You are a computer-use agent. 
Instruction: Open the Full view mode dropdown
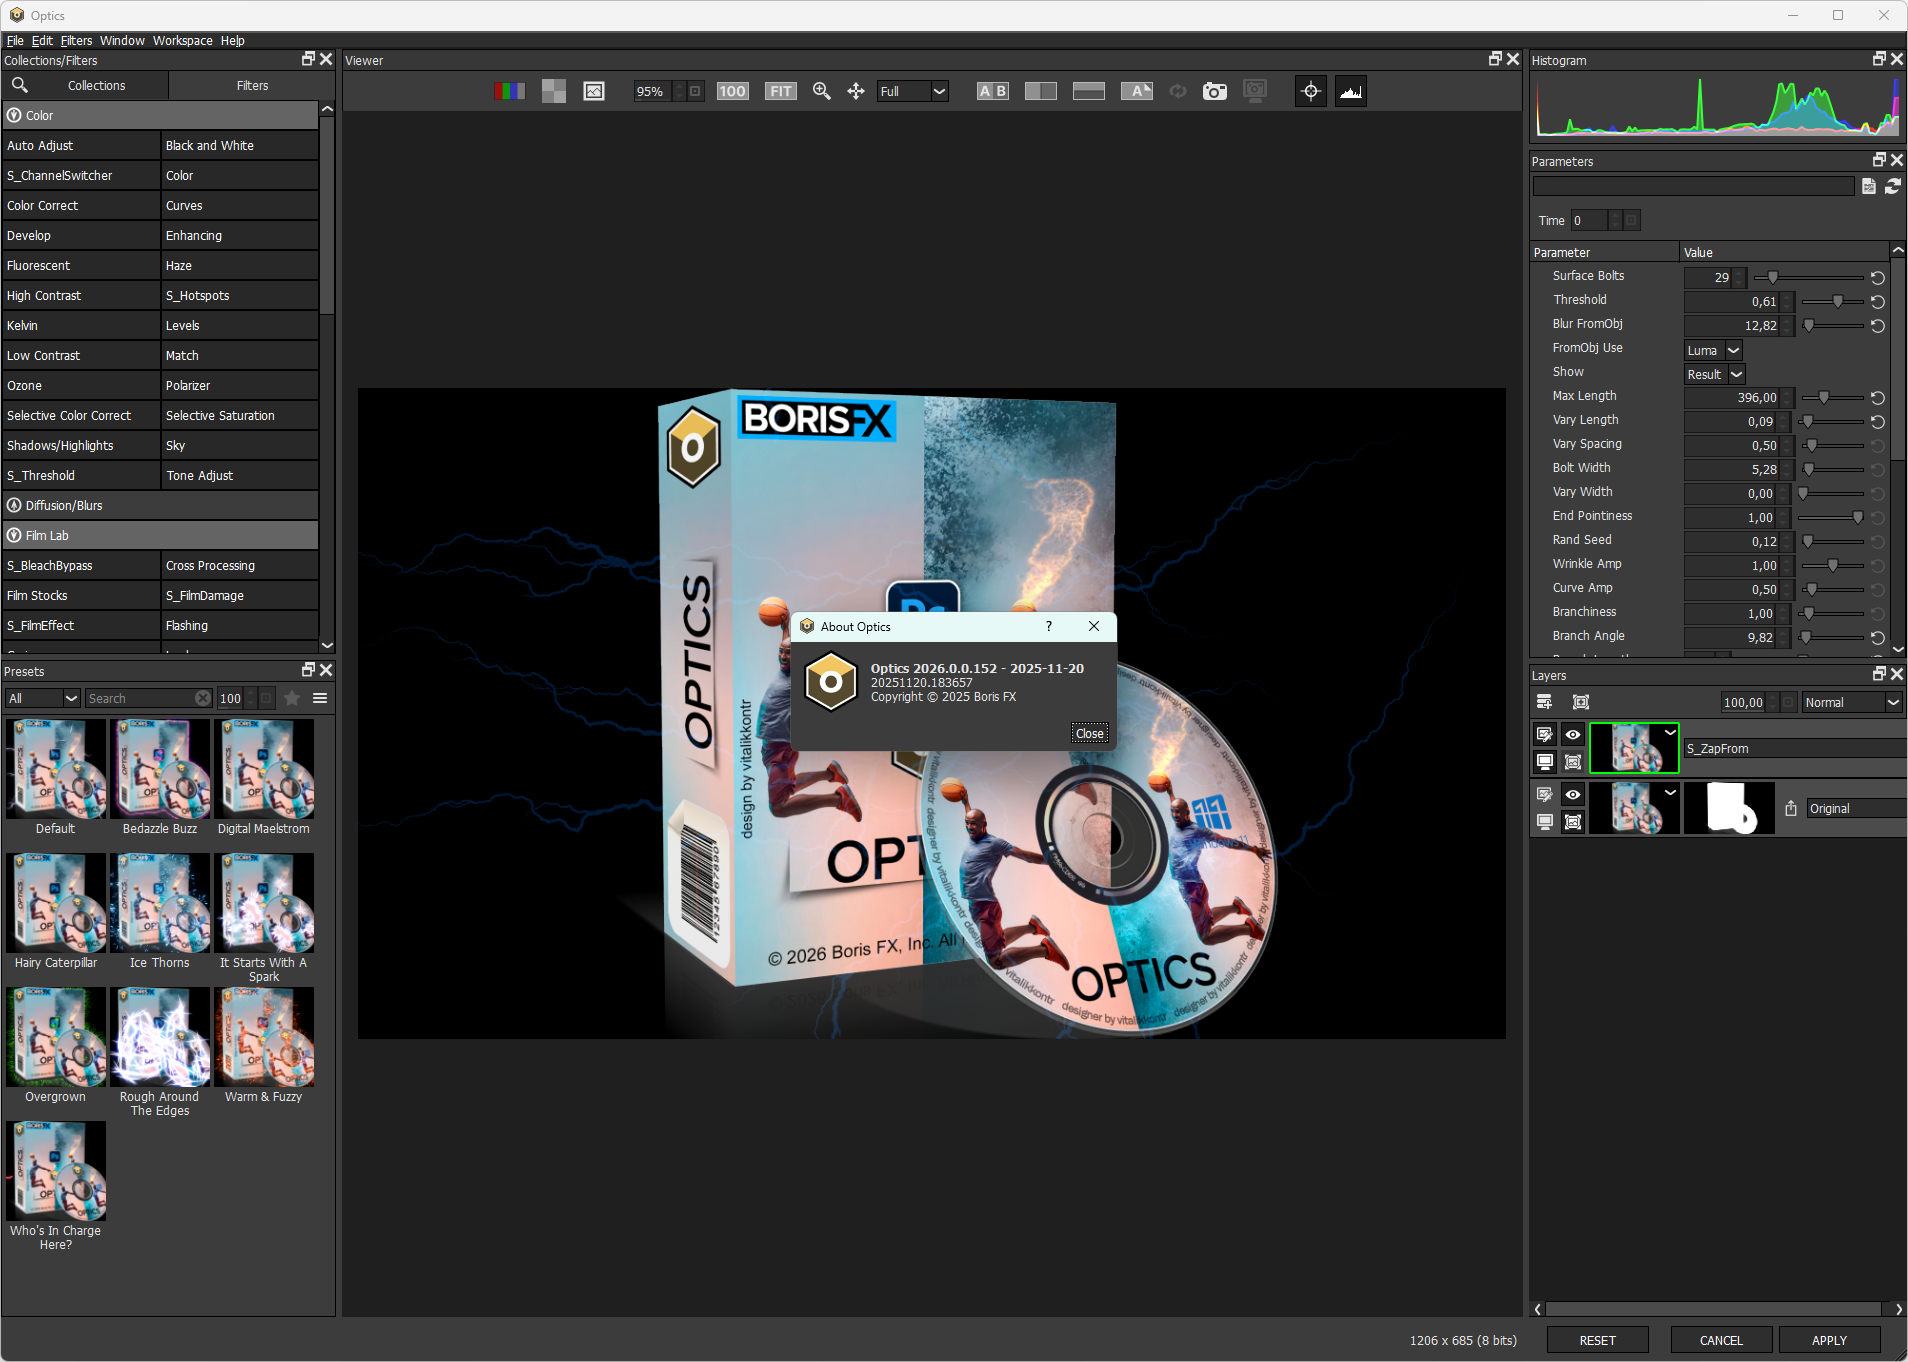(913, 91)
